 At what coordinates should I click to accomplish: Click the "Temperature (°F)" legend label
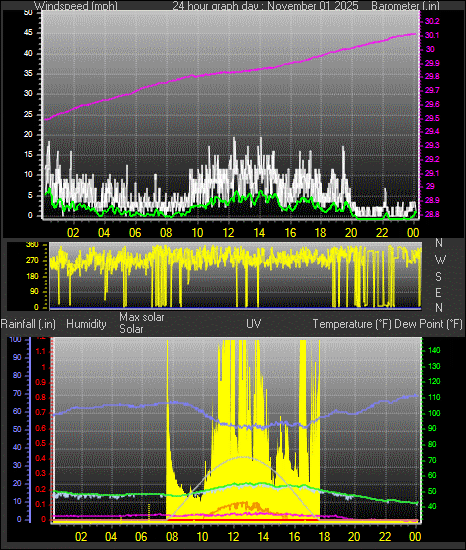352,324
